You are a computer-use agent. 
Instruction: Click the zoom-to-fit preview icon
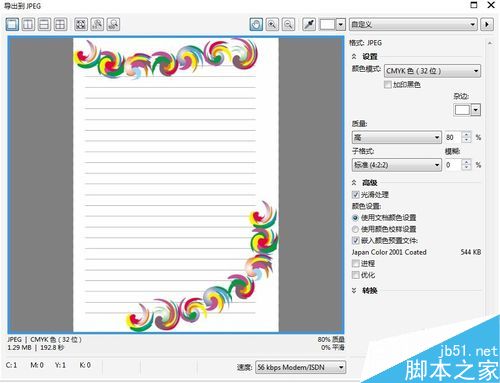click(81, 24)
